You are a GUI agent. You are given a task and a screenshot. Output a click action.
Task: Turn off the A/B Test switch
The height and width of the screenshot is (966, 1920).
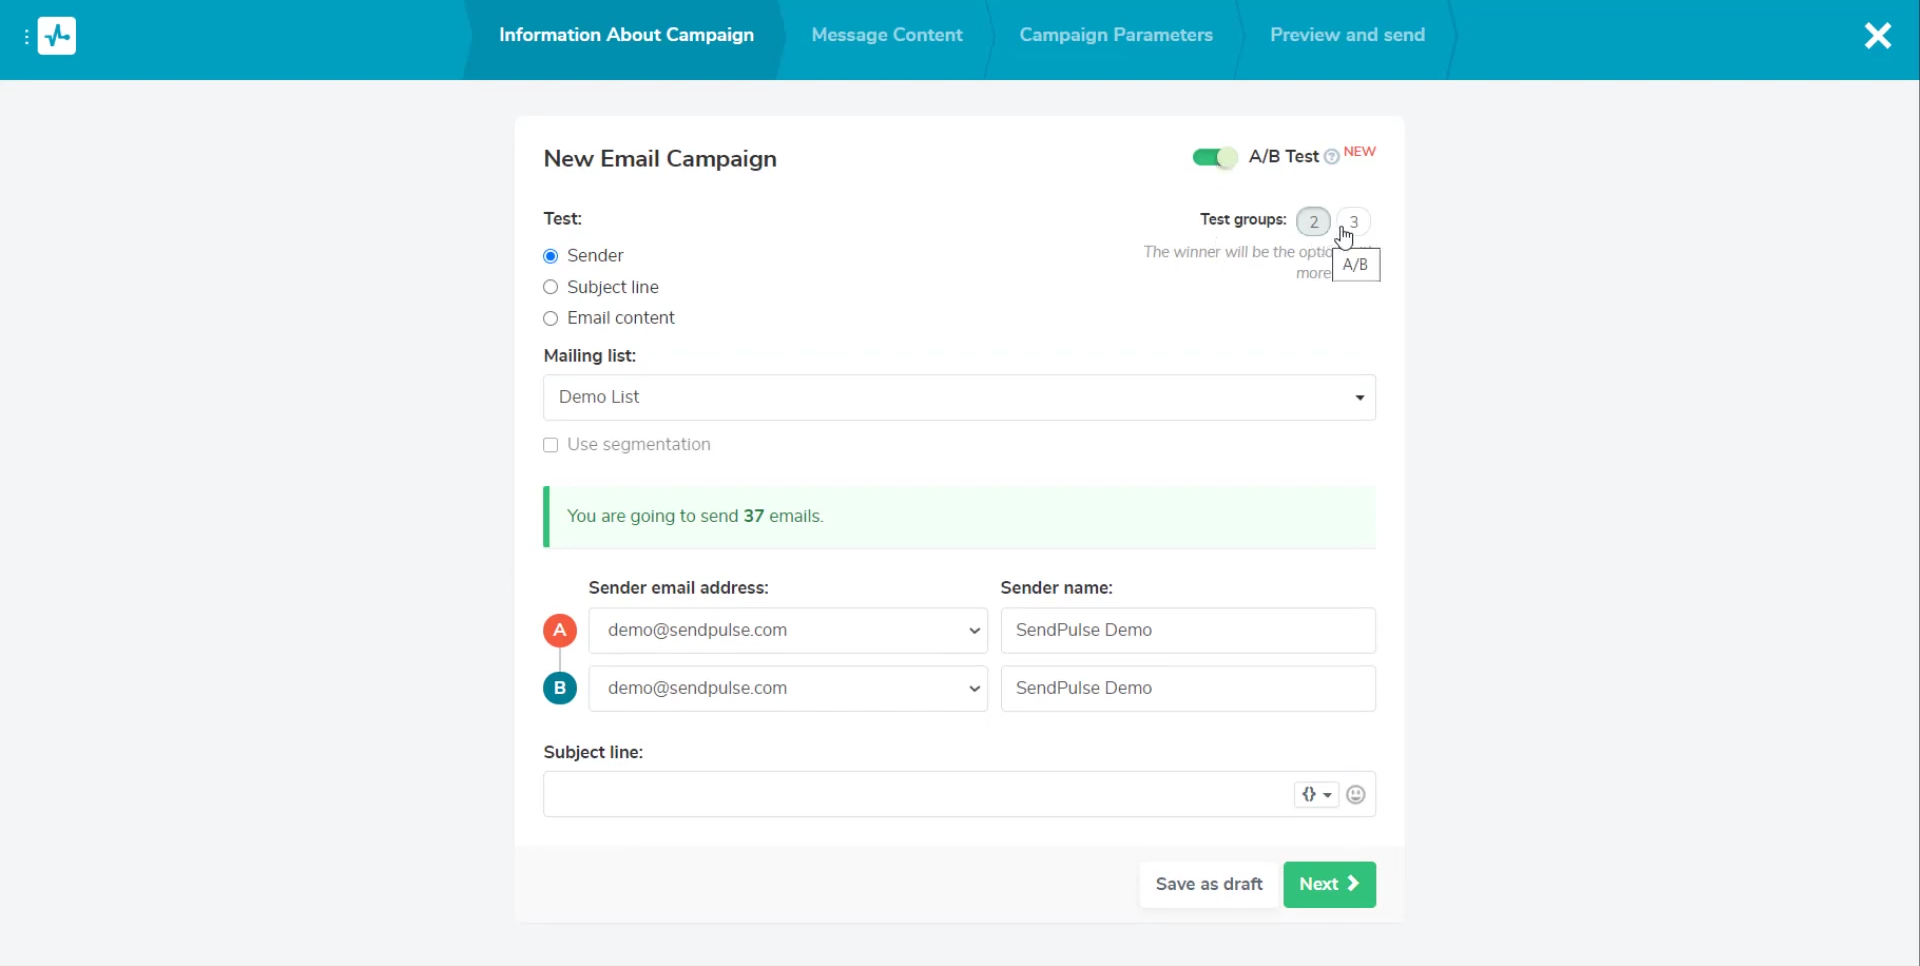(1215, 158)
